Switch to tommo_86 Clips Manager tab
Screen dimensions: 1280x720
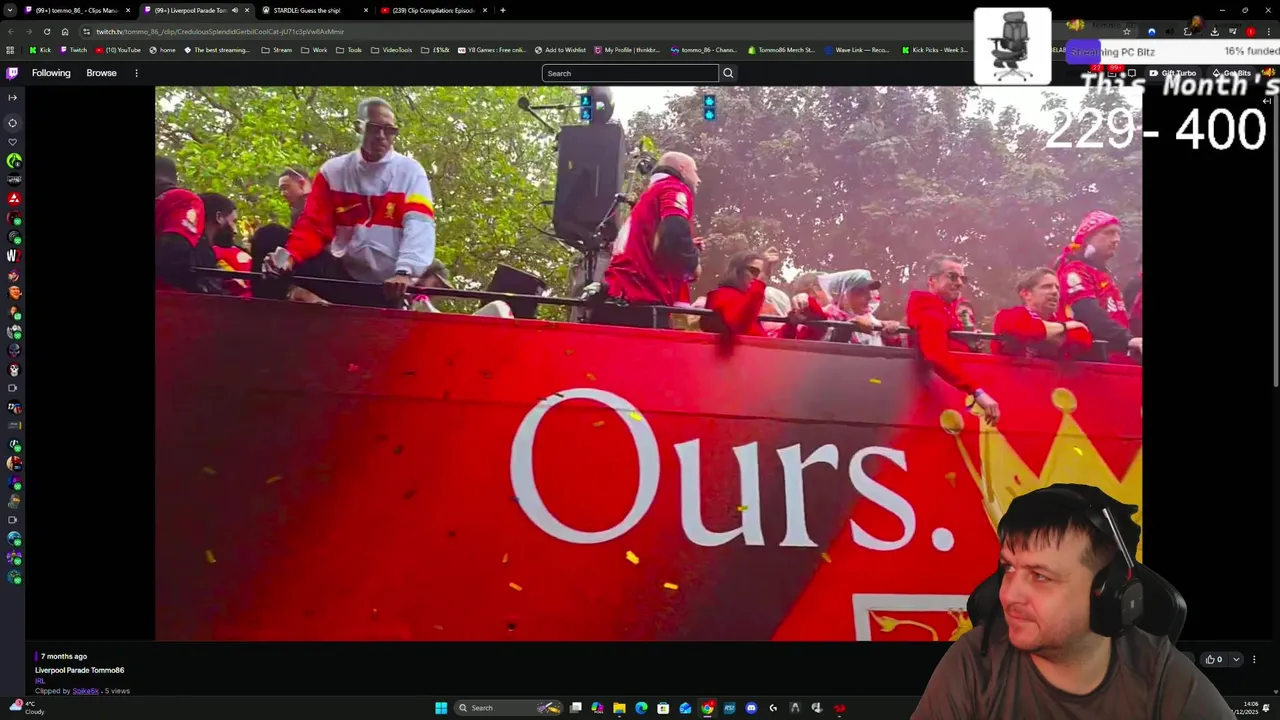pos(78,10)
